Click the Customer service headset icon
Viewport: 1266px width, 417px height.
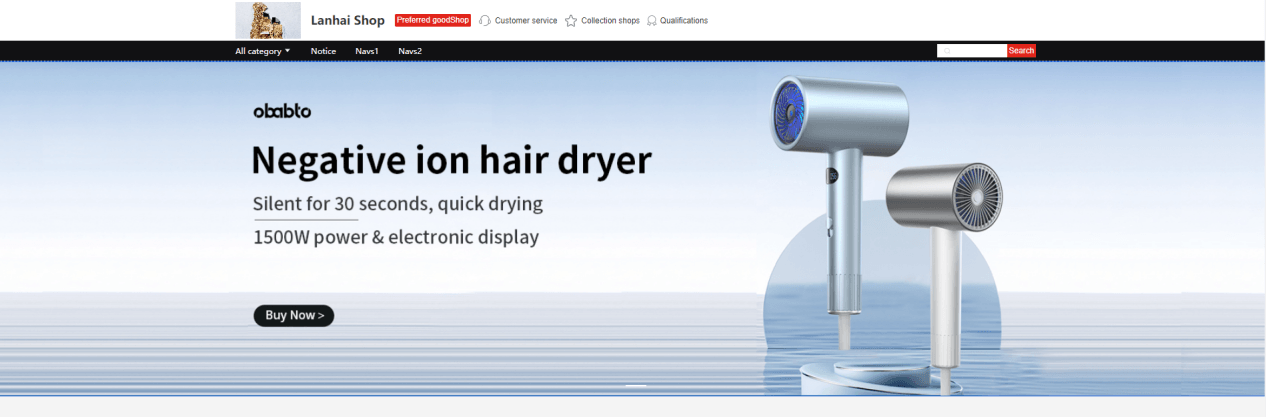tap(485, 21)
